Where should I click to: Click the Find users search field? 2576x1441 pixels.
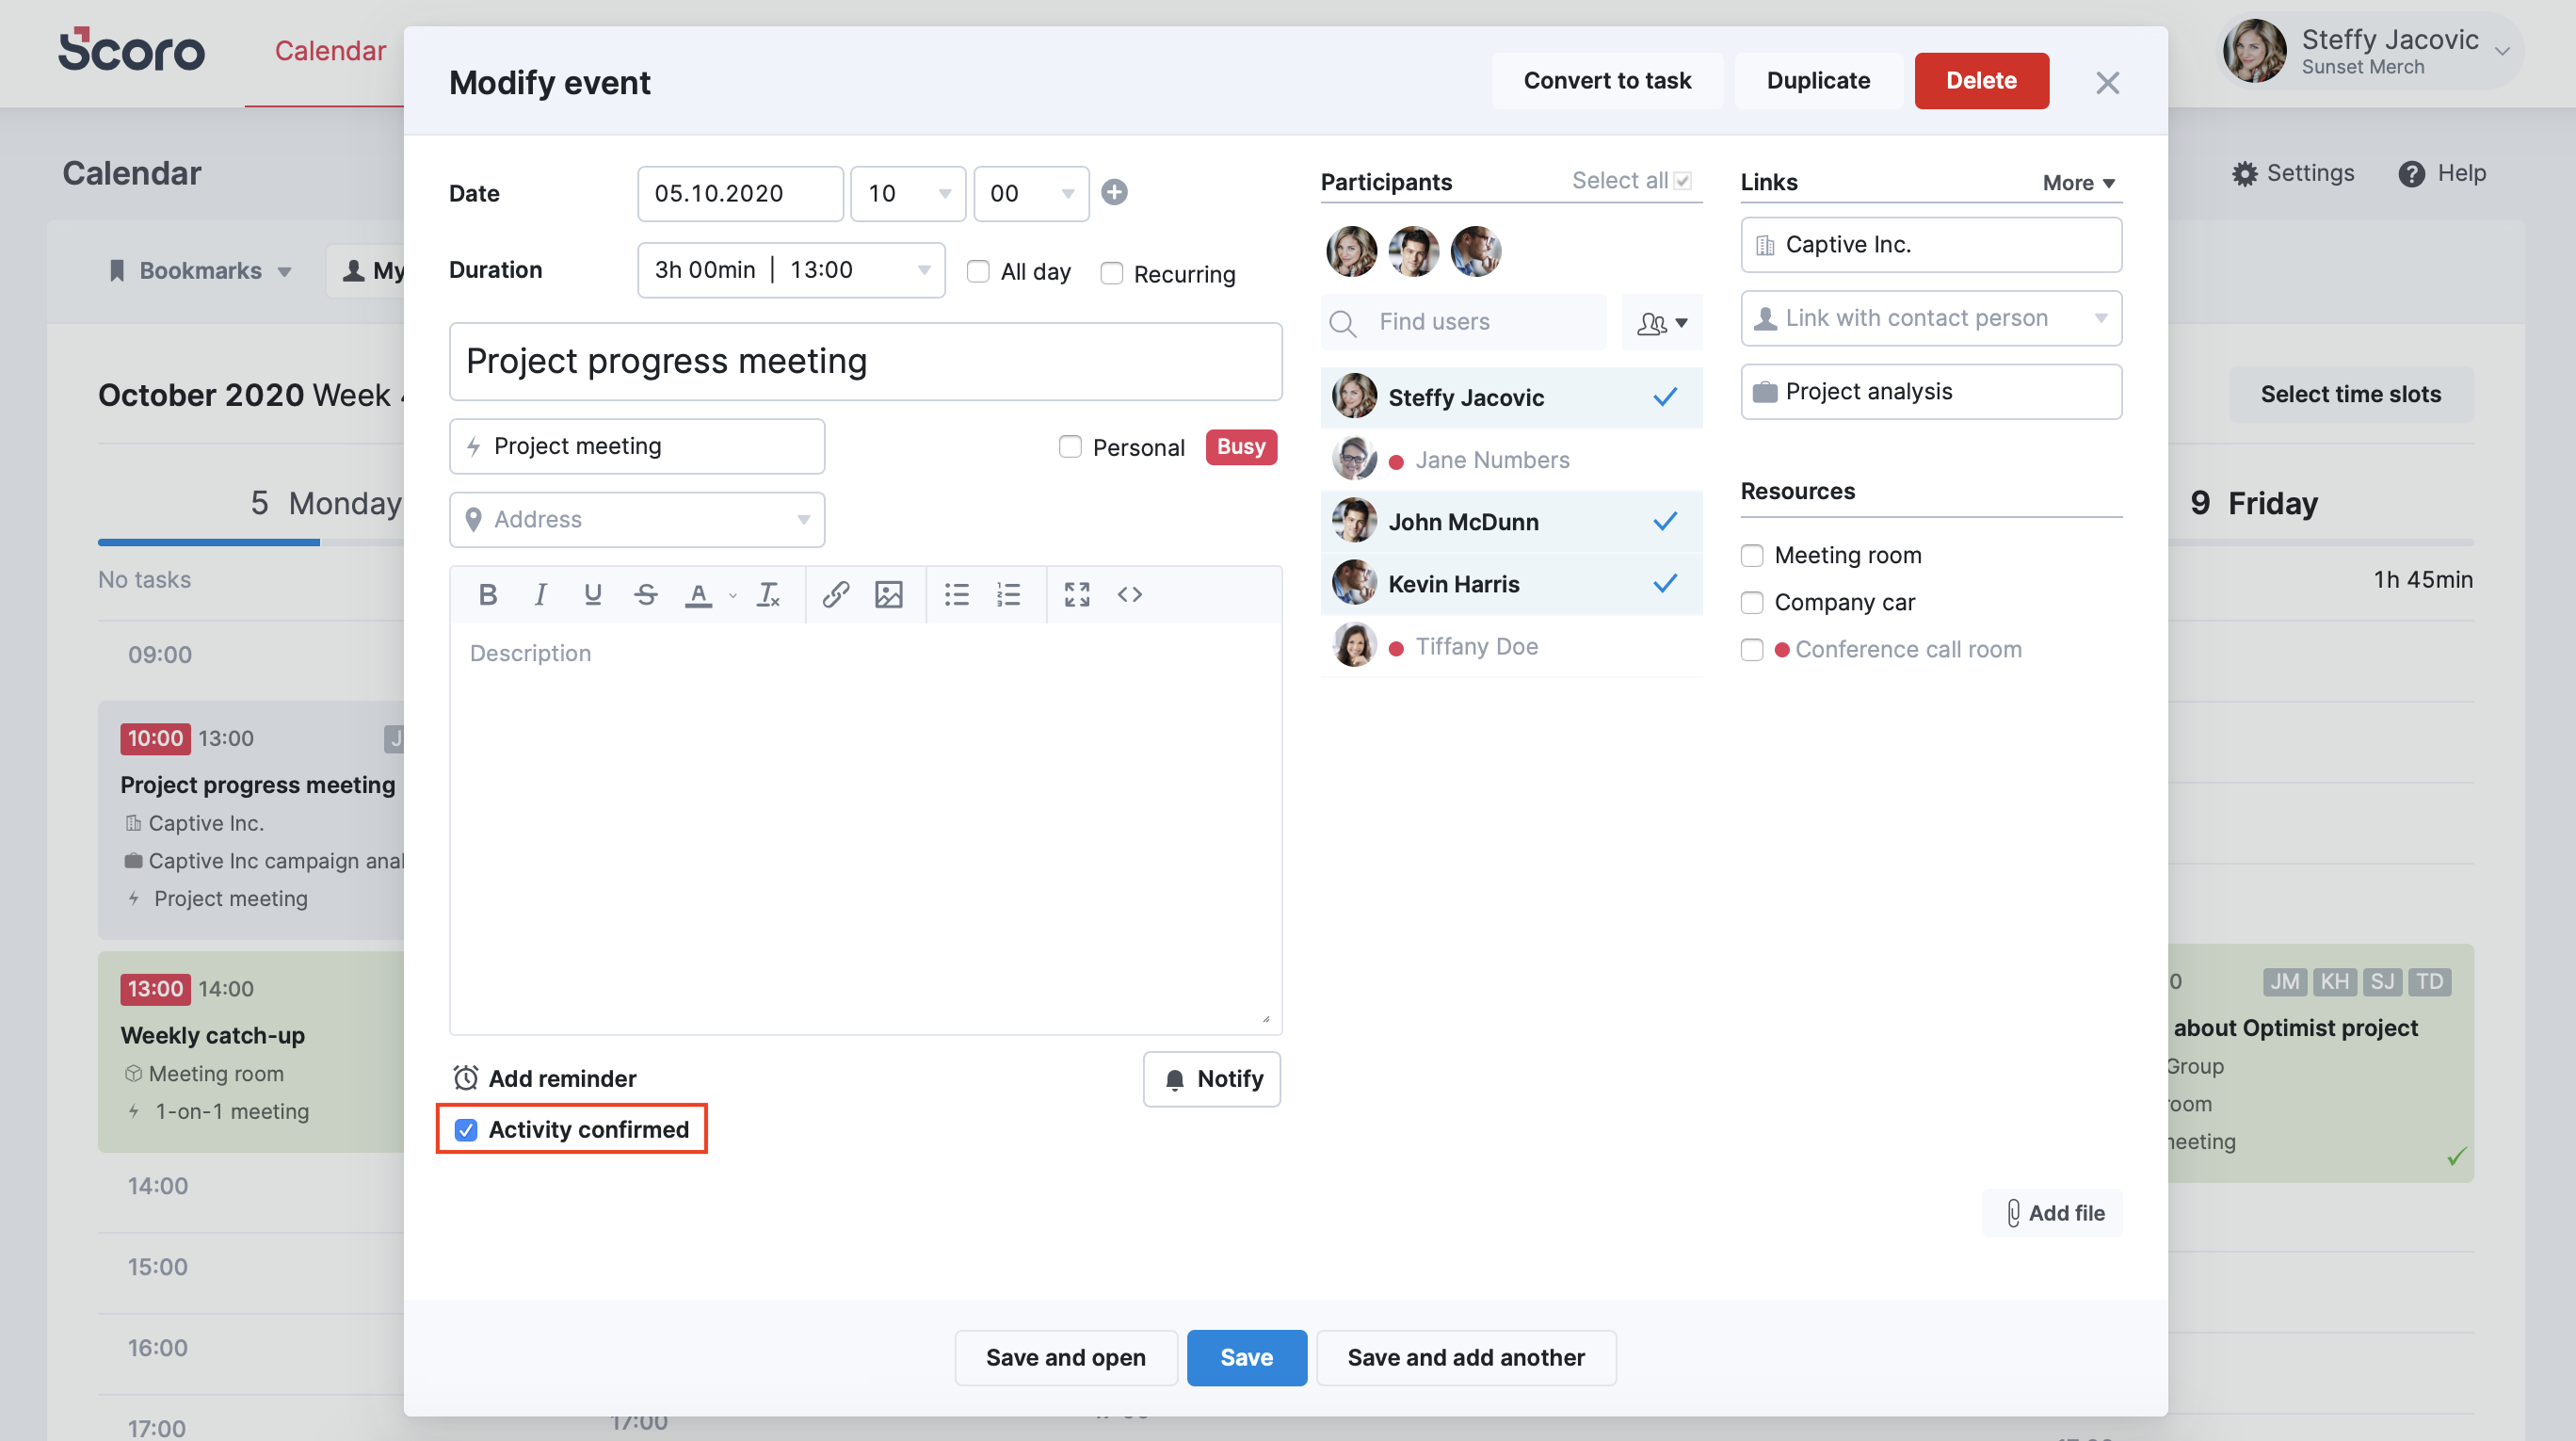pyautogui.click(x=1464, y=322)
